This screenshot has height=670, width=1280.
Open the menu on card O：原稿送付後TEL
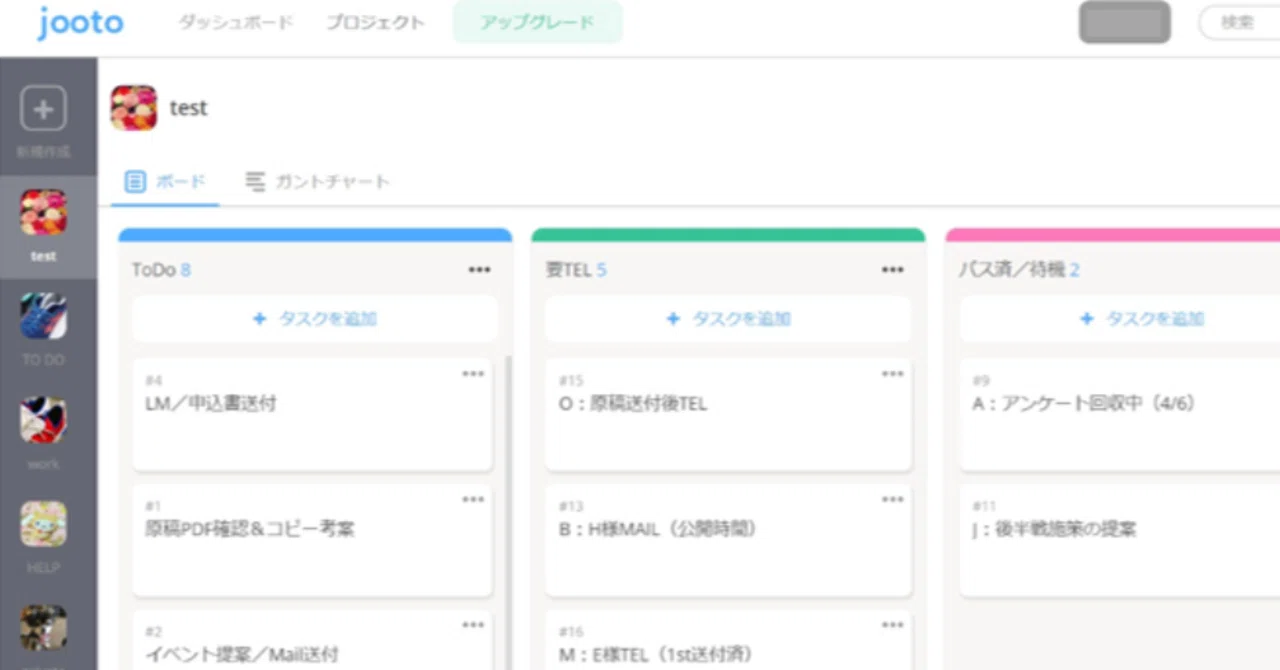[892, 374]
